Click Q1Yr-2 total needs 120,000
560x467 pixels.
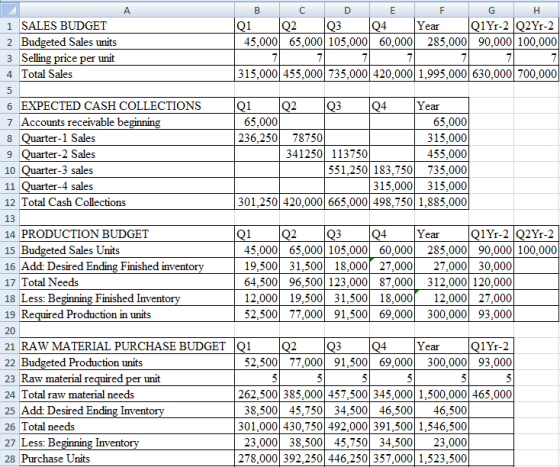click(x=491, y=282)
